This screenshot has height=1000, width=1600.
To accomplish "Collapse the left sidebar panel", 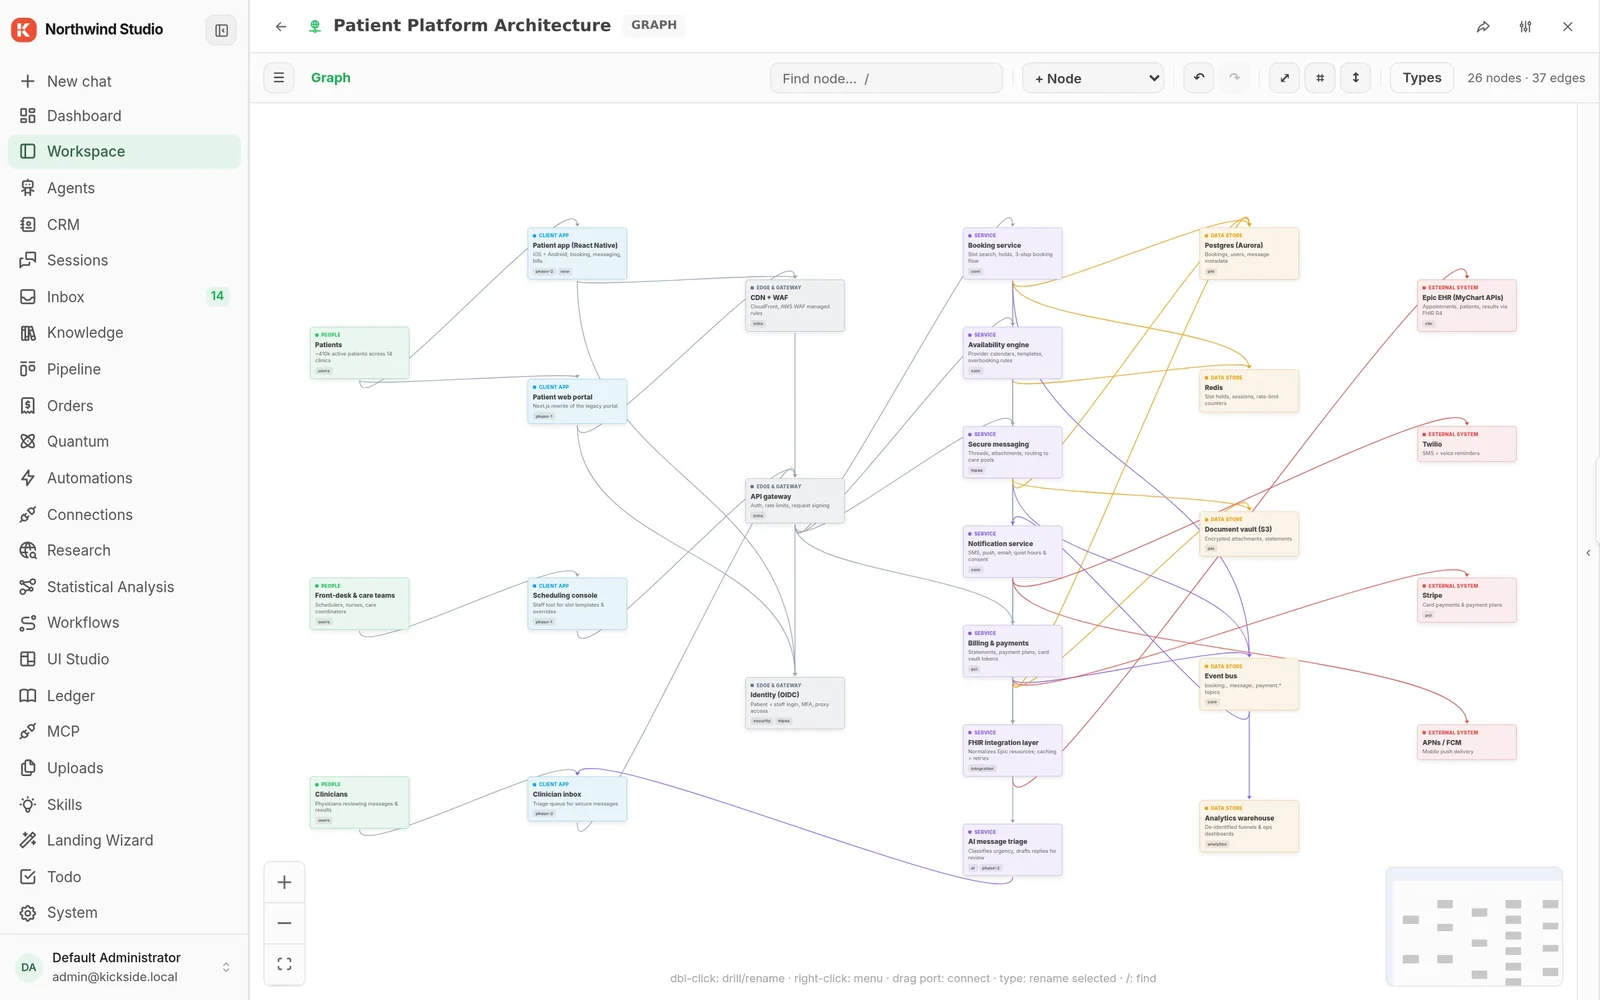I will click(x=221, y=30).
